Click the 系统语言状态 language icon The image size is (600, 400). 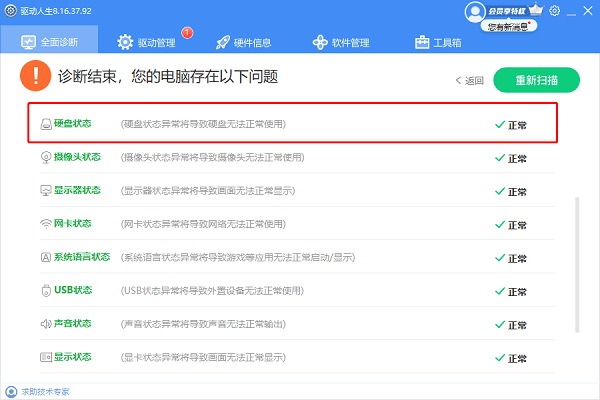point(46,257)
